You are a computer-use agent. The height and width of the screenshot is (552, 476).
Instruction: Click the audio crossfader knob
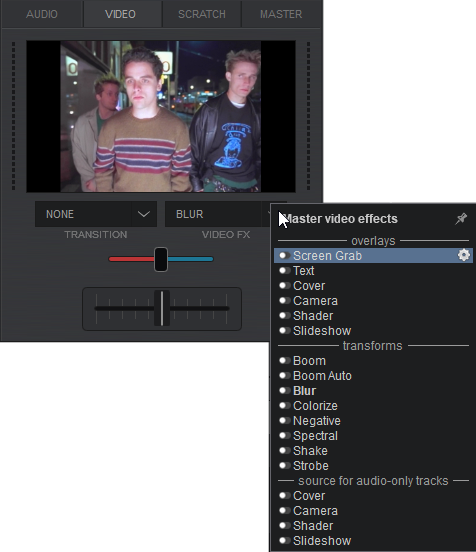pos(162,308)
